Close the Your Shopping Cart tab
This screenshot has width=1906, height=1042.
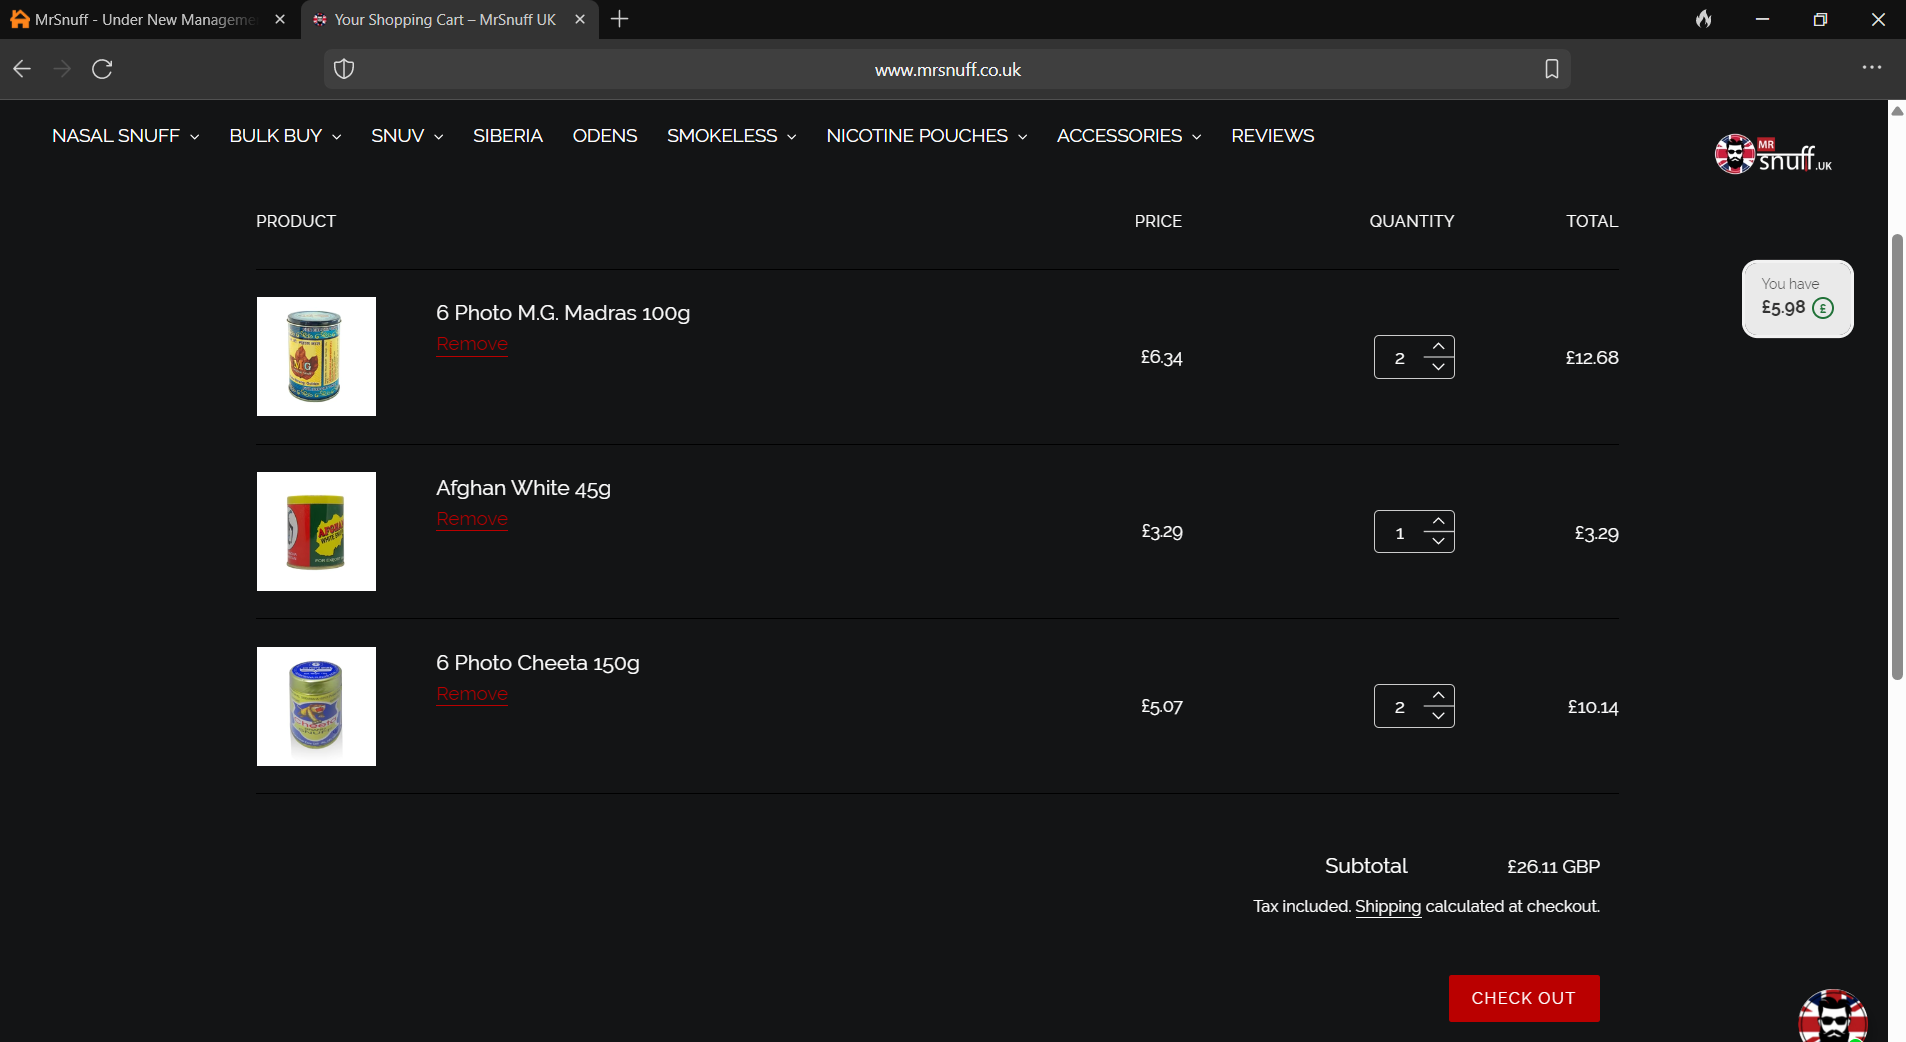[x=580, y=19]
